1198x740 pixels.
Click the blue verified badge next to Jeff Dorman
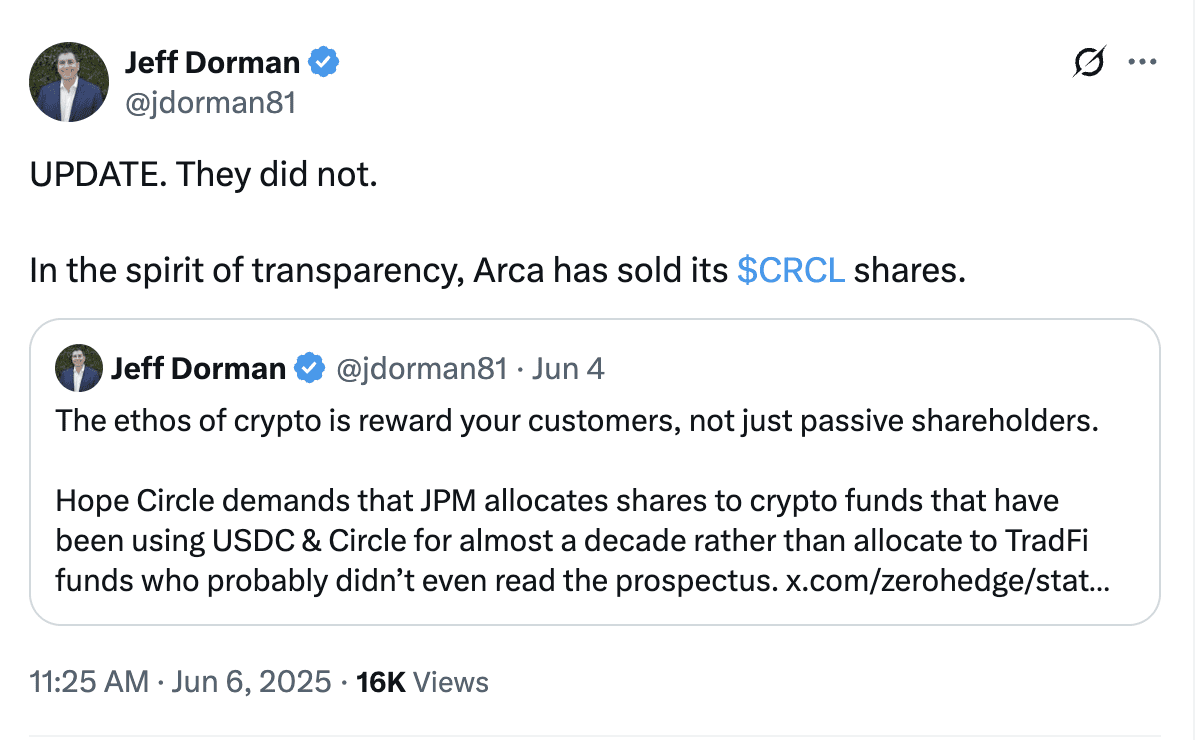[322, 61]
